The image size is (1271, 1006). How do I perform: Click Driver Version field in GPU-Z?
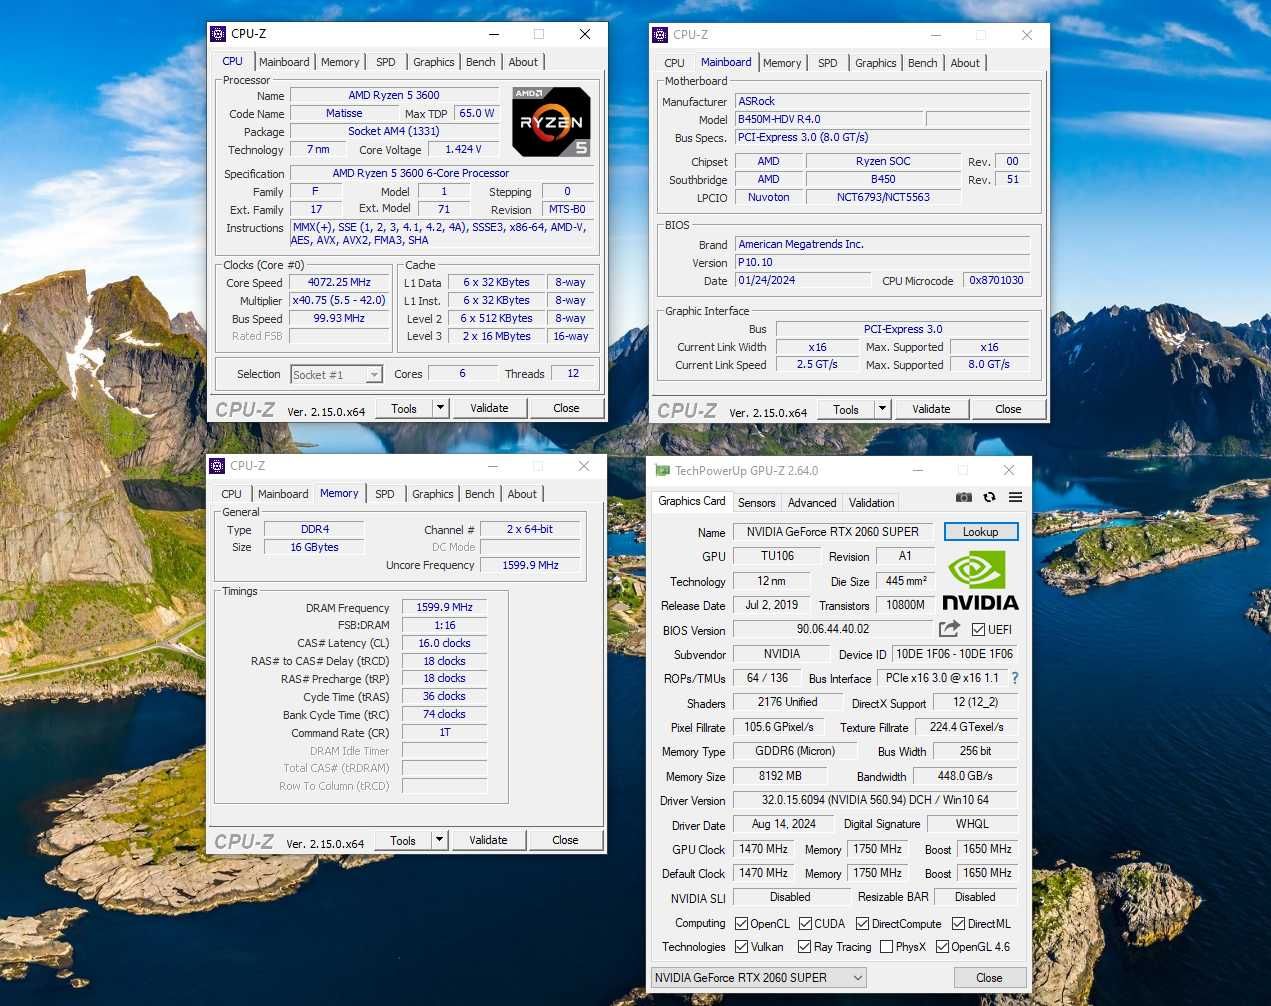pyautogui.click(x=875, y=800)
